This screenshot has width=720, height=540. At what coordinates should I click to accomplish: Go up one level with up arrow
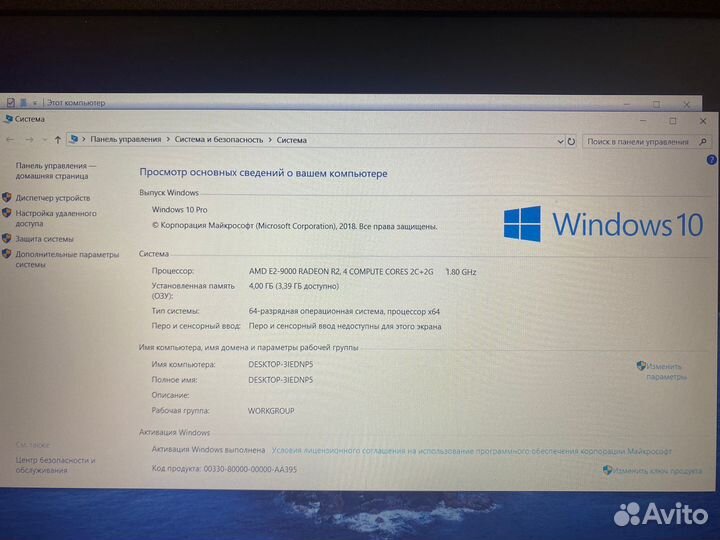pos(57,140)
